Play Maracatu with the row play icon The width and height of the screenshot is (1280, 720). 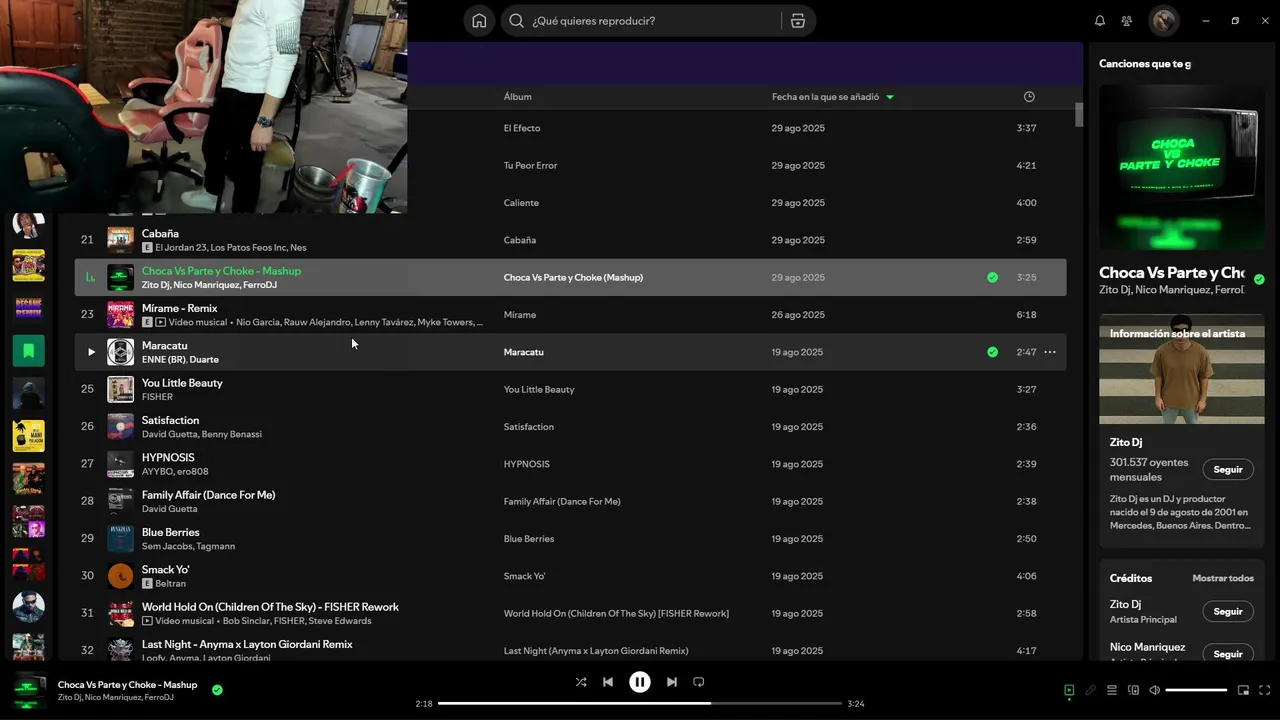[x=91, y=352]
